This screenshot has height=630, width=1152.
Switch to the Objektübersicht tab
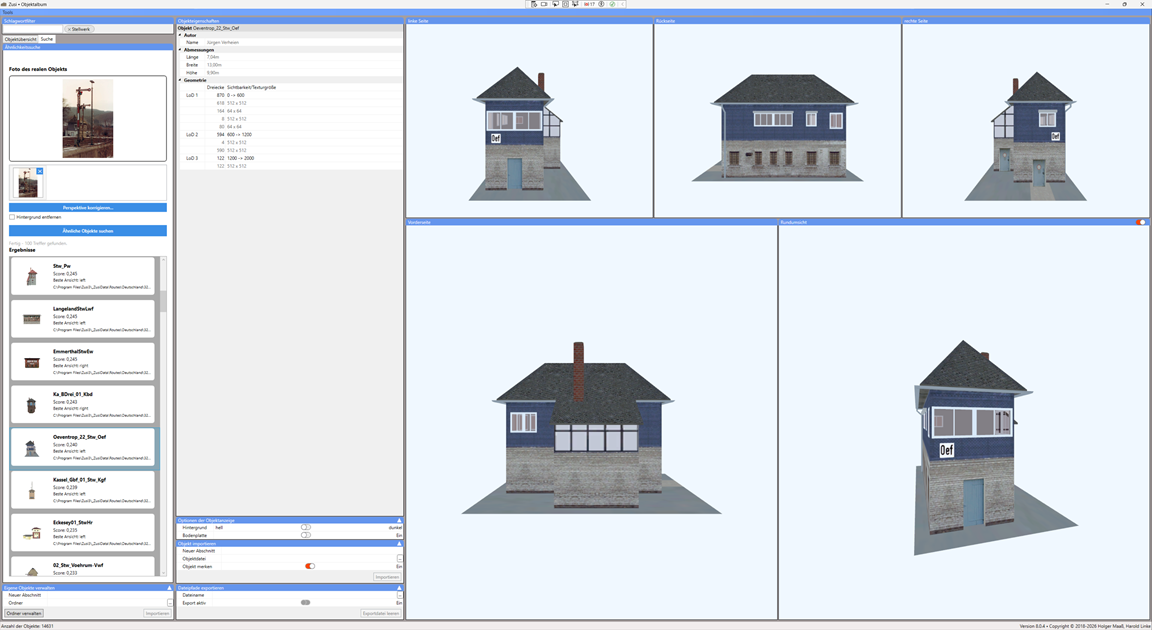pyautogui.click(x=21, y=39)
